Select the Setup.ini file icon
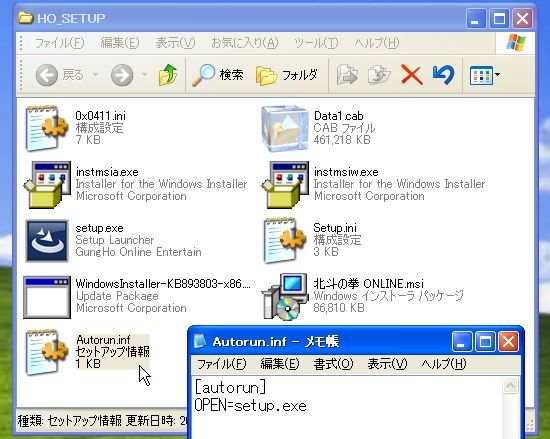The image size is (550, 439). click(x=285, y=240)
